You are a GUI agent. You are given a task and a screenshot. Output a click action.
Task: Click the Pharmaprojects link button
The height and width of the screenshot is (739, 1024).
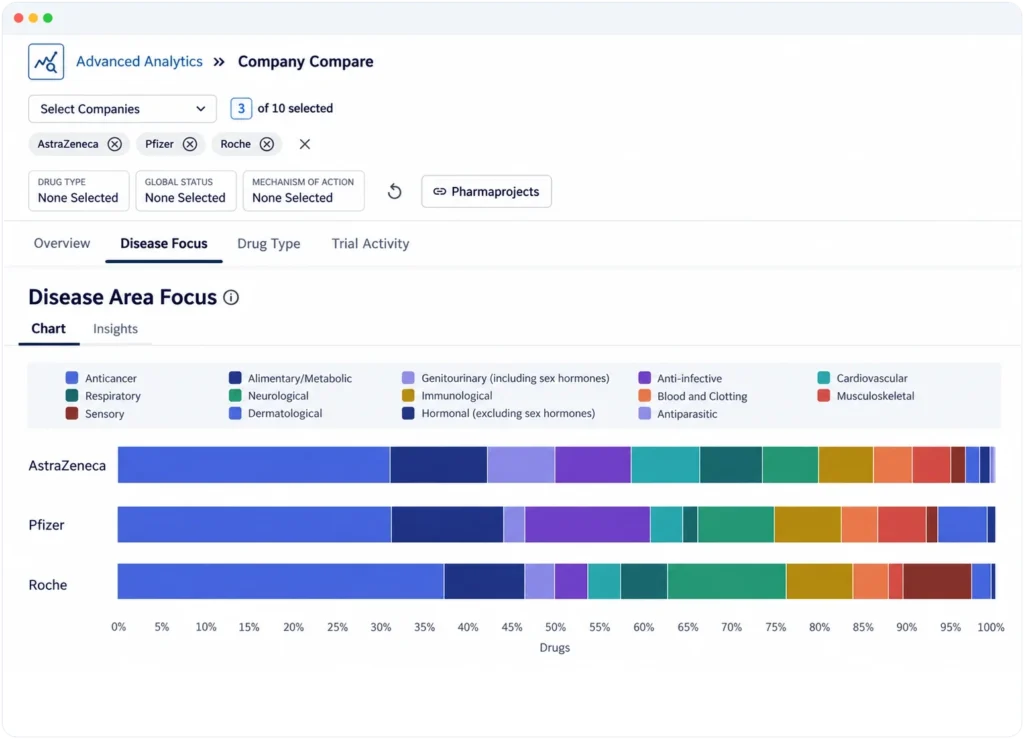click(487, 191)
